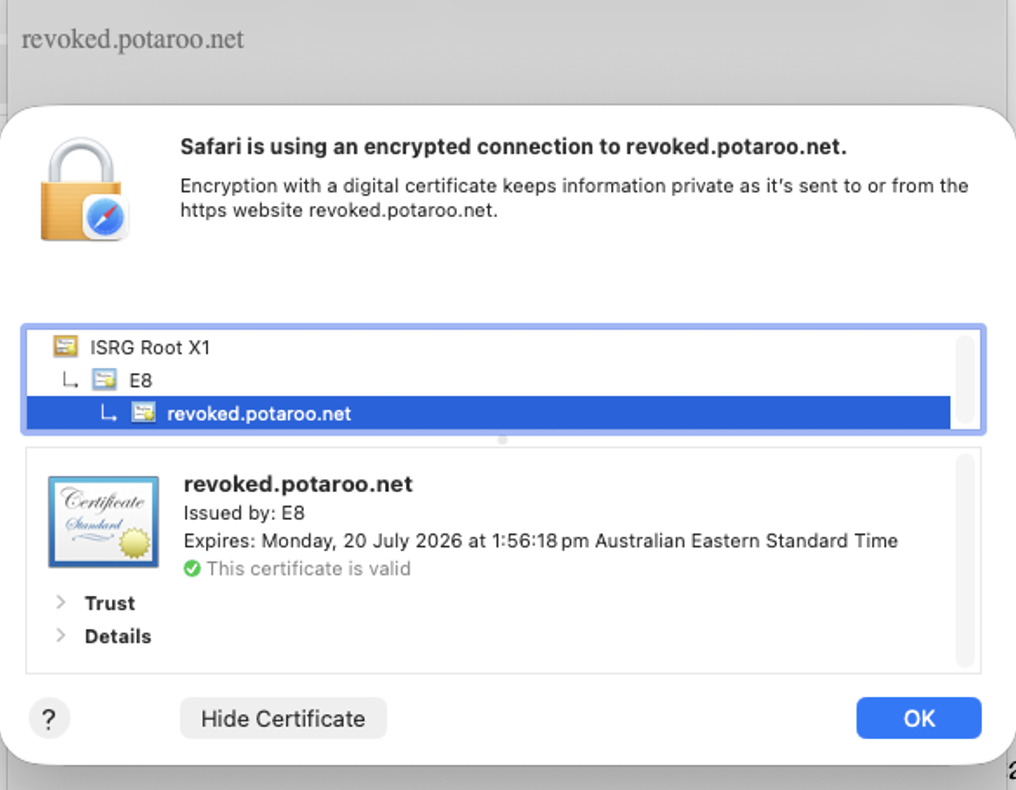
Task: Click the "This certificate is valid" text
Action: point(308,569)
